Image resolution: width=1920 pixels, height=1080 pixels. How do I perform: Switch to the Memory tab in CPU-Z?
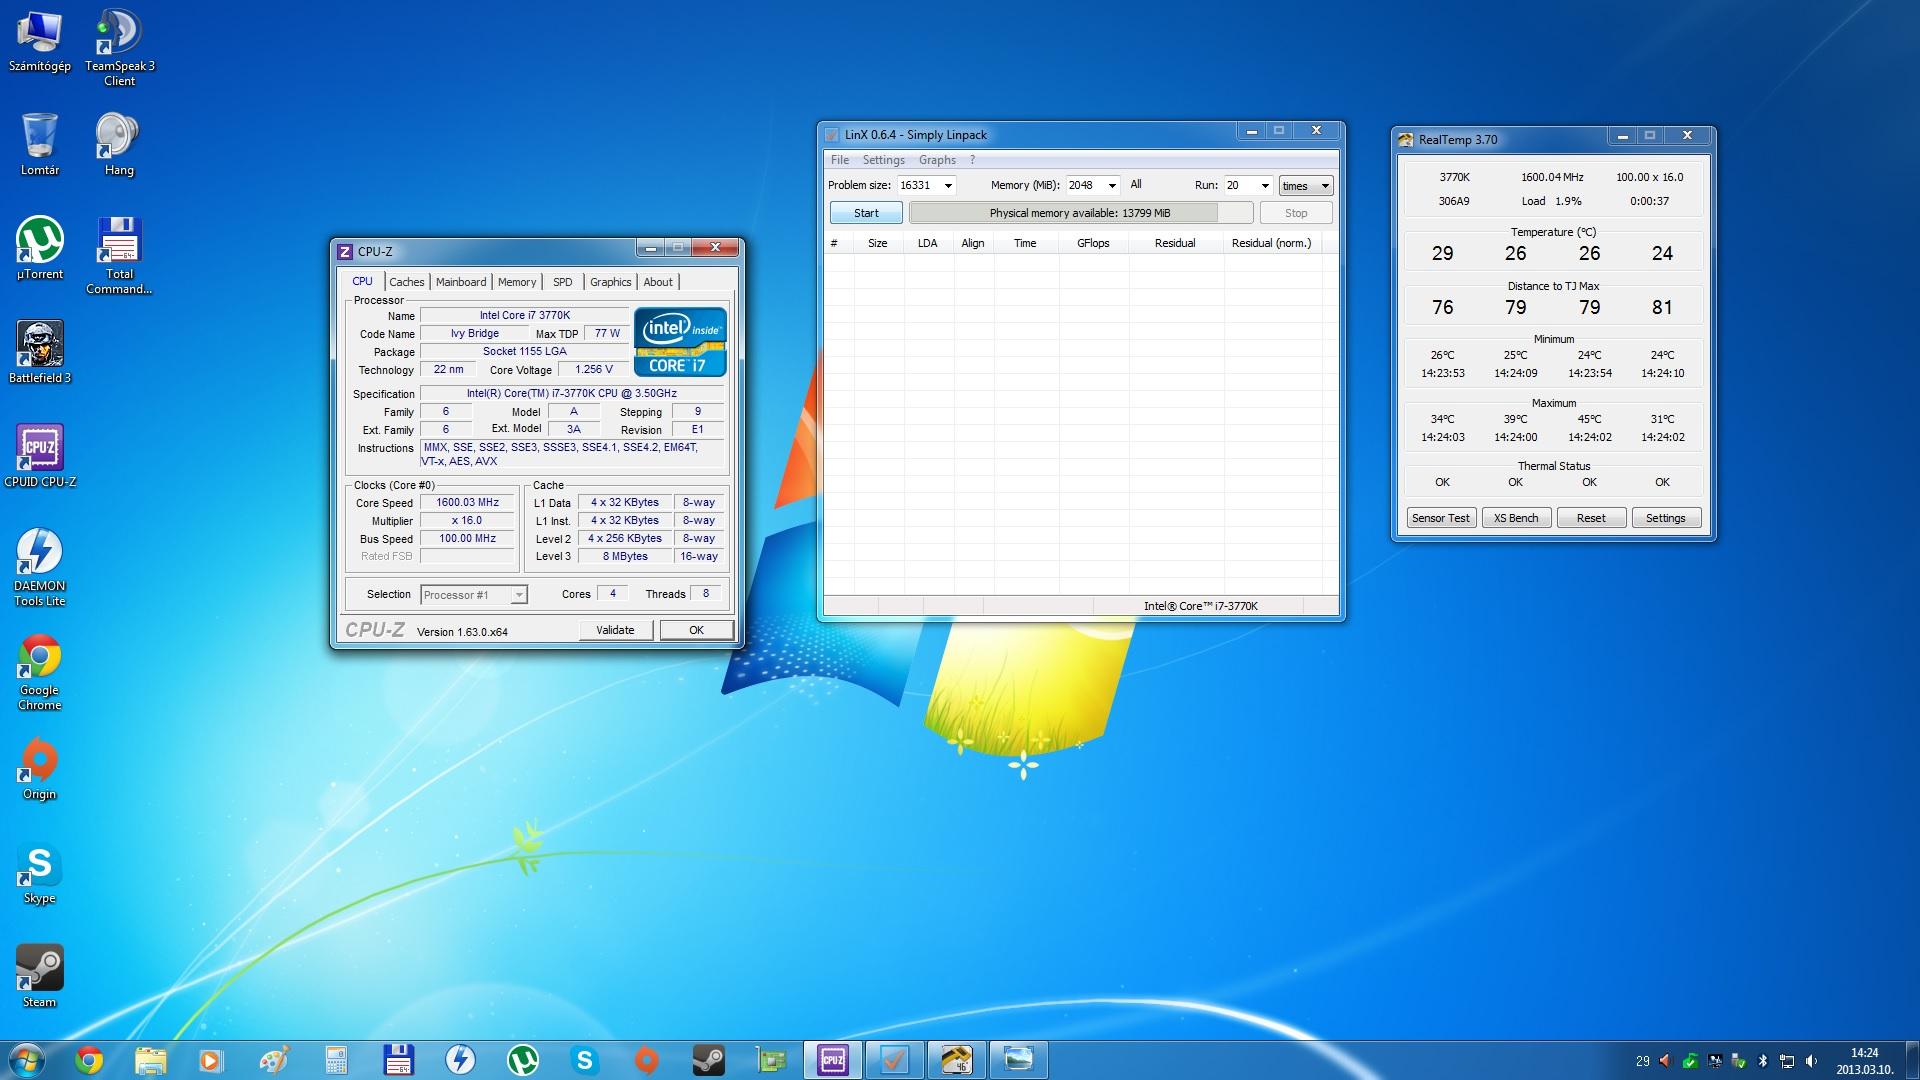[x=517, y=282]
